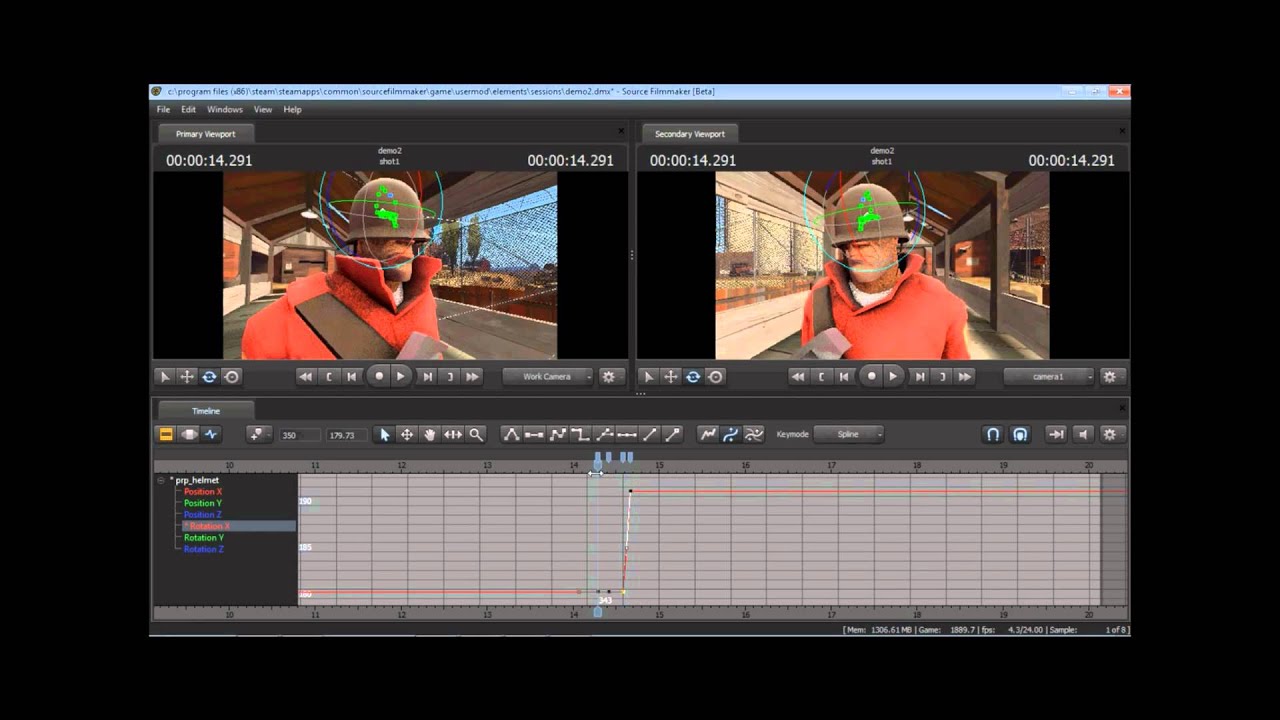Screen dimensions: 1280x720
Task: Step to previous frame in primary viewport
Action: (352, 377)
